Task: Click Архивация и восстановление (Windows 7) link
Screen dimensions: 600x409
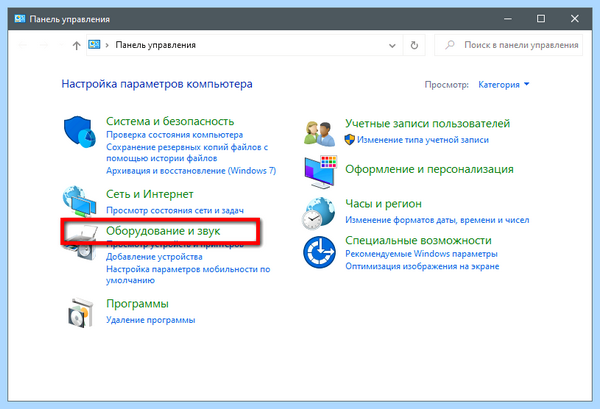Action: pyautogui.click(x=191, y=171)
